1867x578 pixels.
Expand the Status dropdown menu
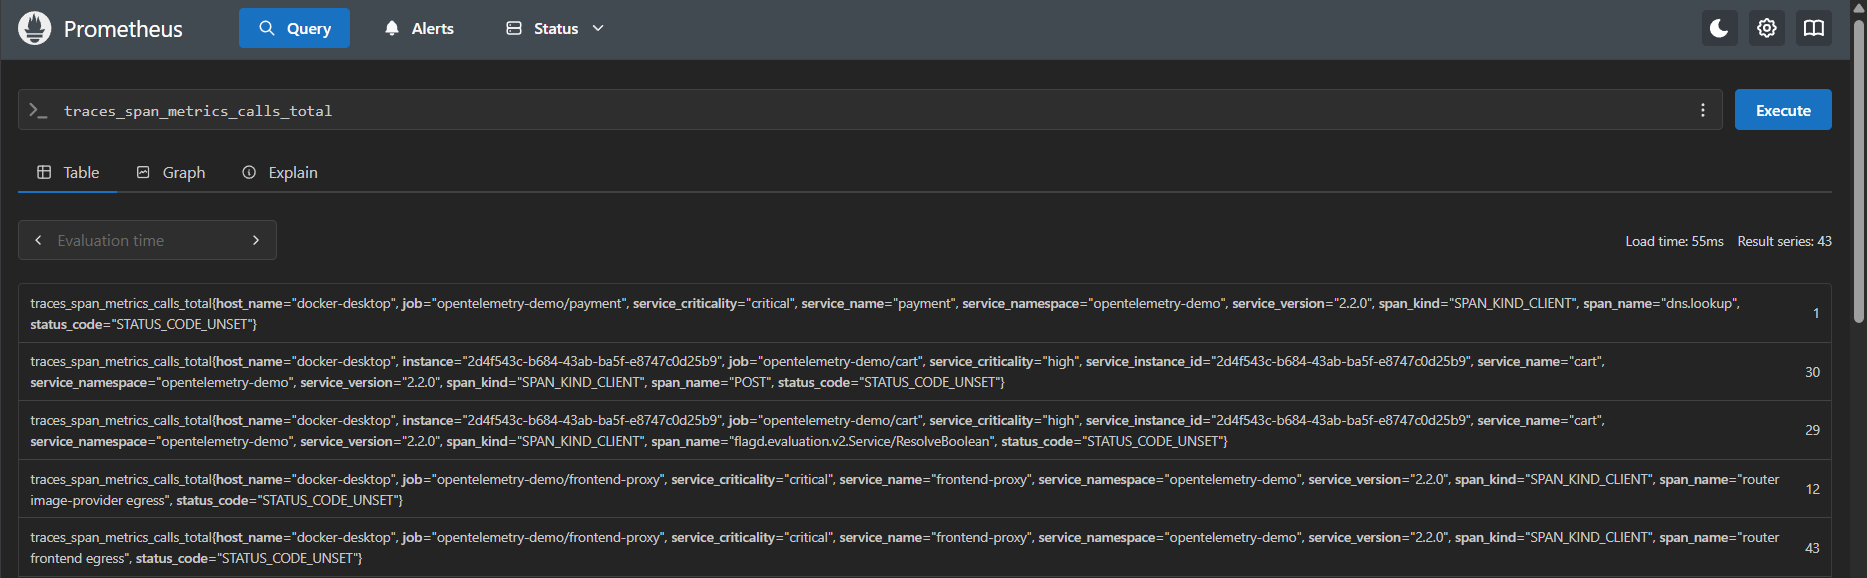(x=555, y=28)
